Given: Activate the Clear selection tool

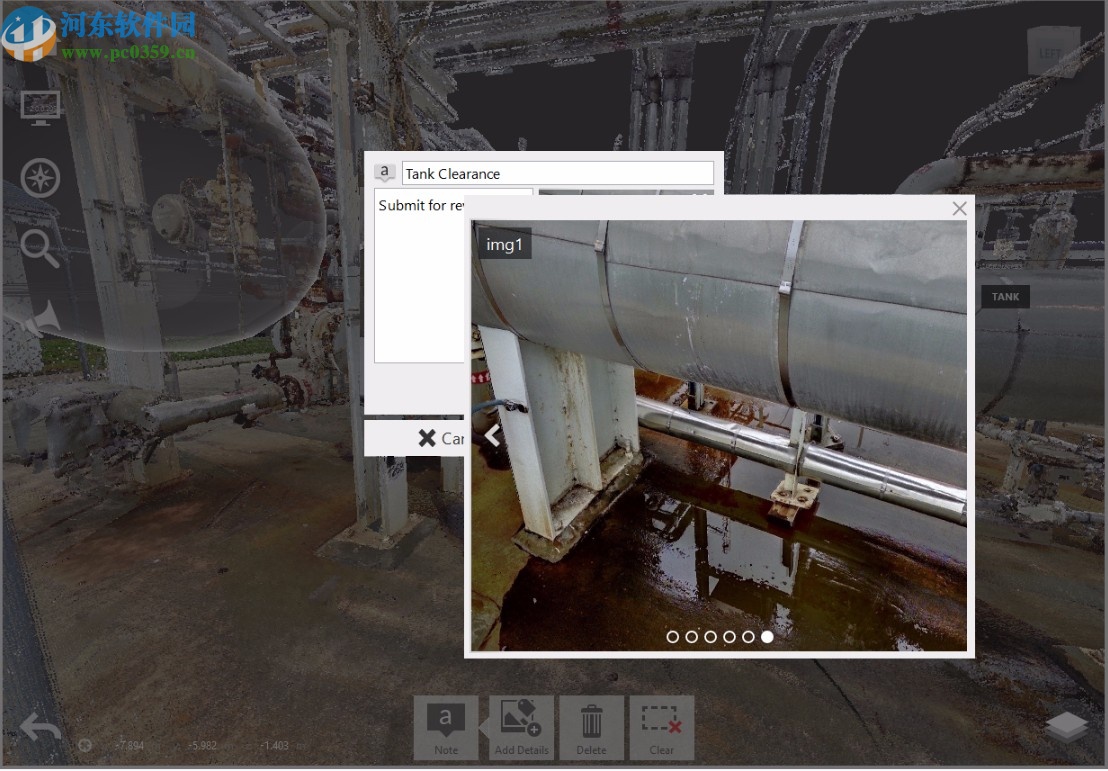Looking at the screenshot, I should pyautogui.click(x=661, y=727).
